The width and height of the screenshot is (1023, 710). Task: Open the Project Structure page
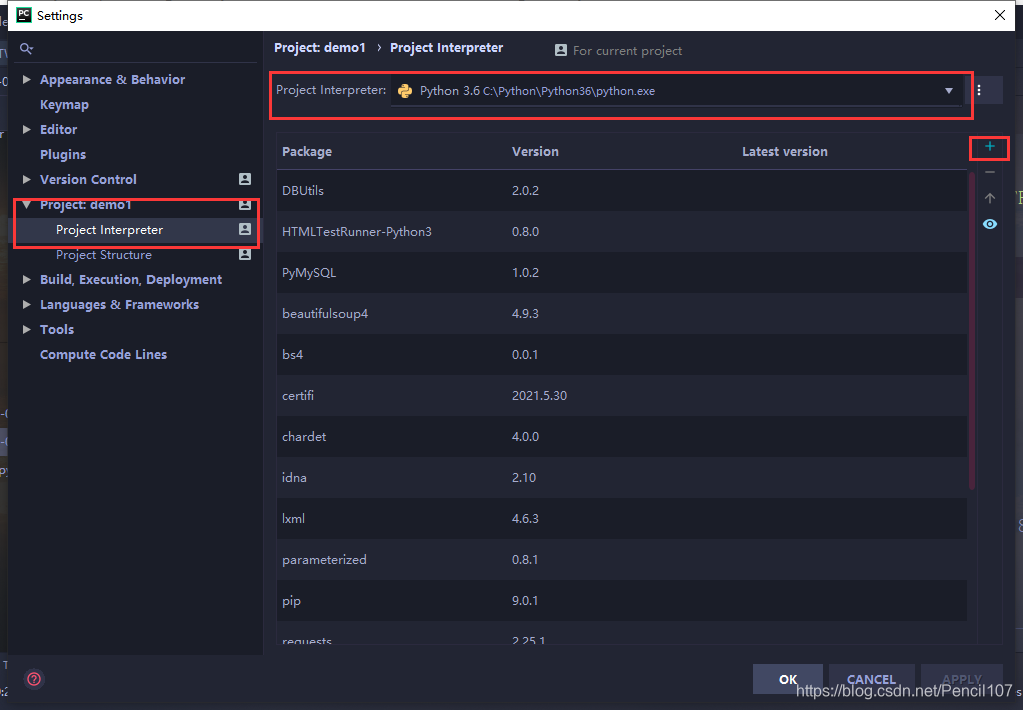104,255
